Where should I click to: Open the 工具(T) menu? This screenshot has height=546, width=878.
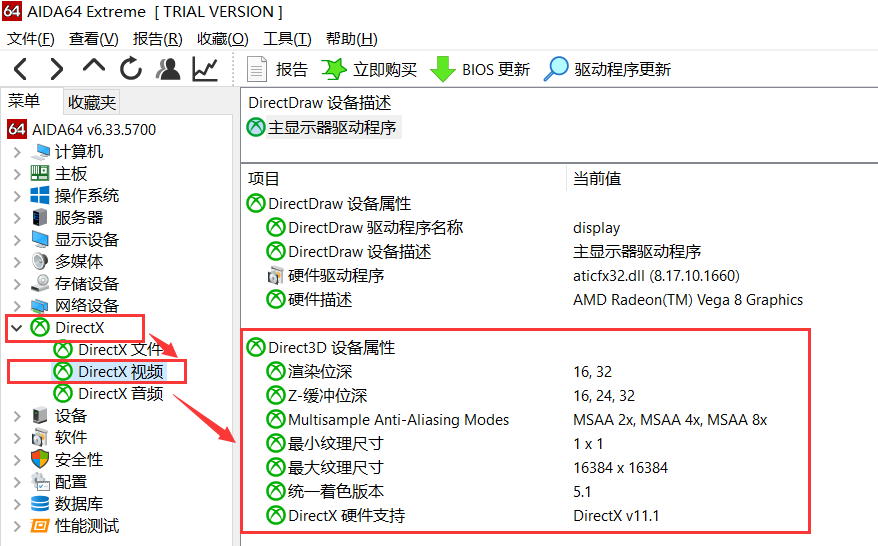(287, 39)
